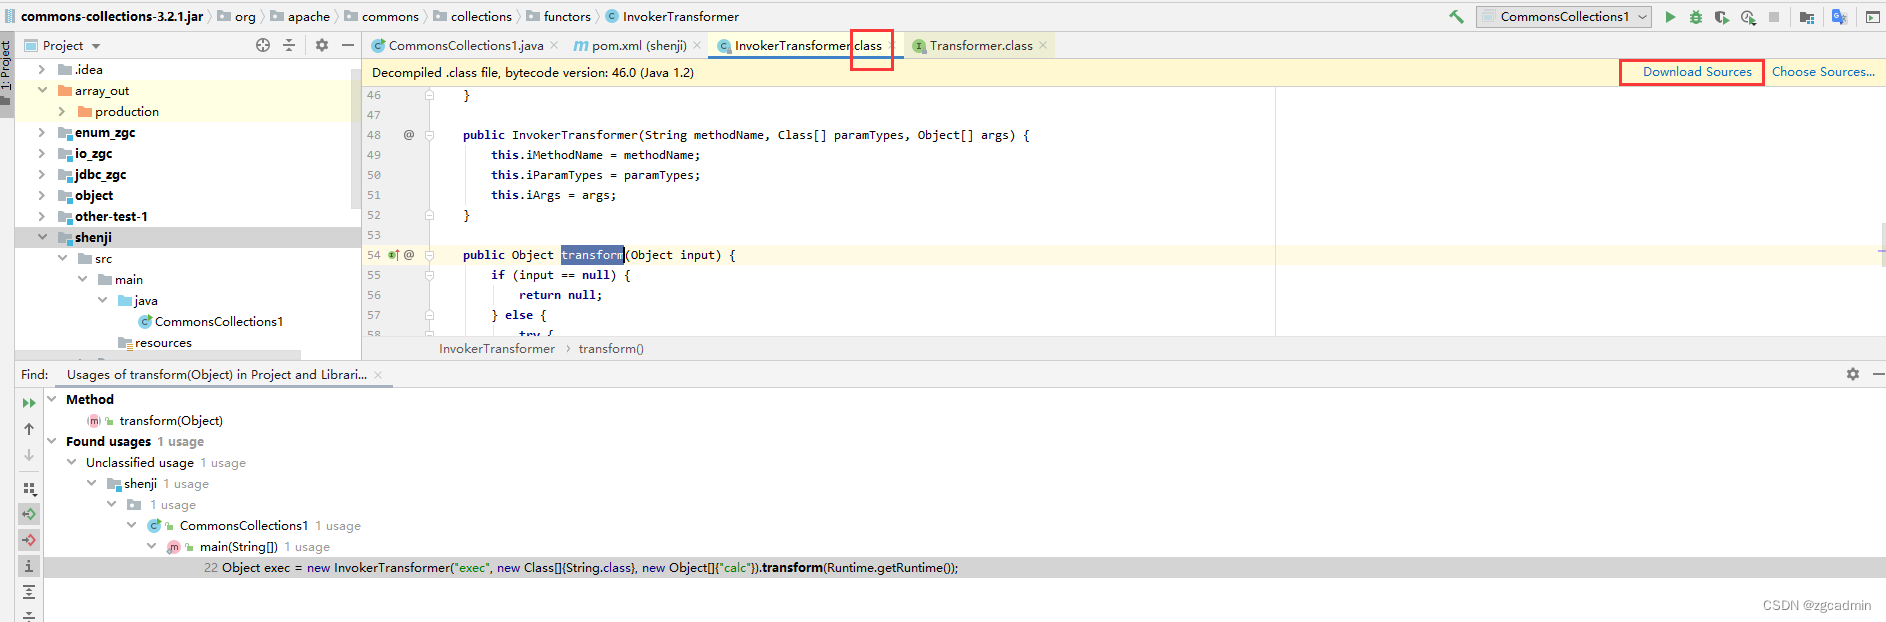Select the resources folder in Project tree
1886x622 pixels.
pyautogui.click(x=155, y=343)
